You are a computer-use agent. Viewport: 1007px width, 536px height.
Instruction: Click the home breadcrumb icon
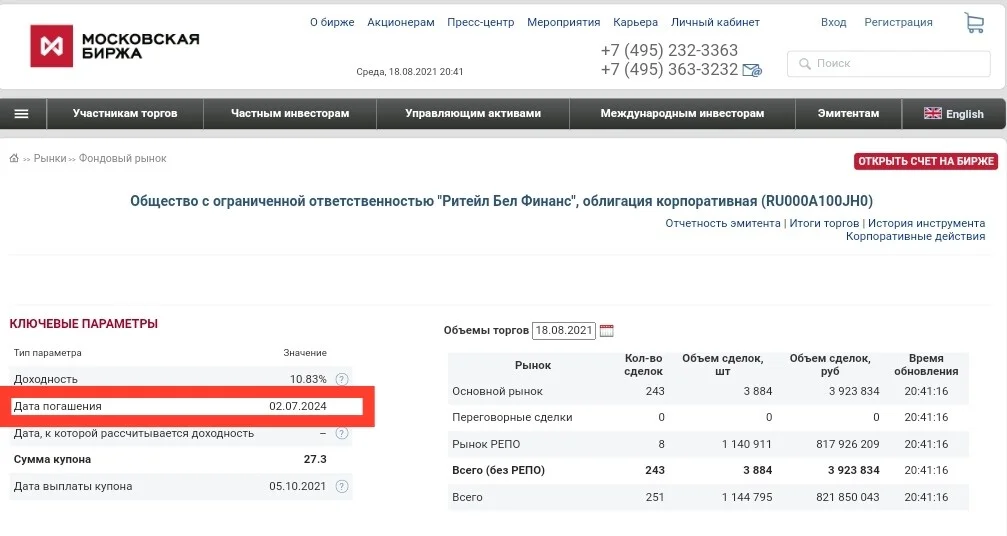[14, 158]
